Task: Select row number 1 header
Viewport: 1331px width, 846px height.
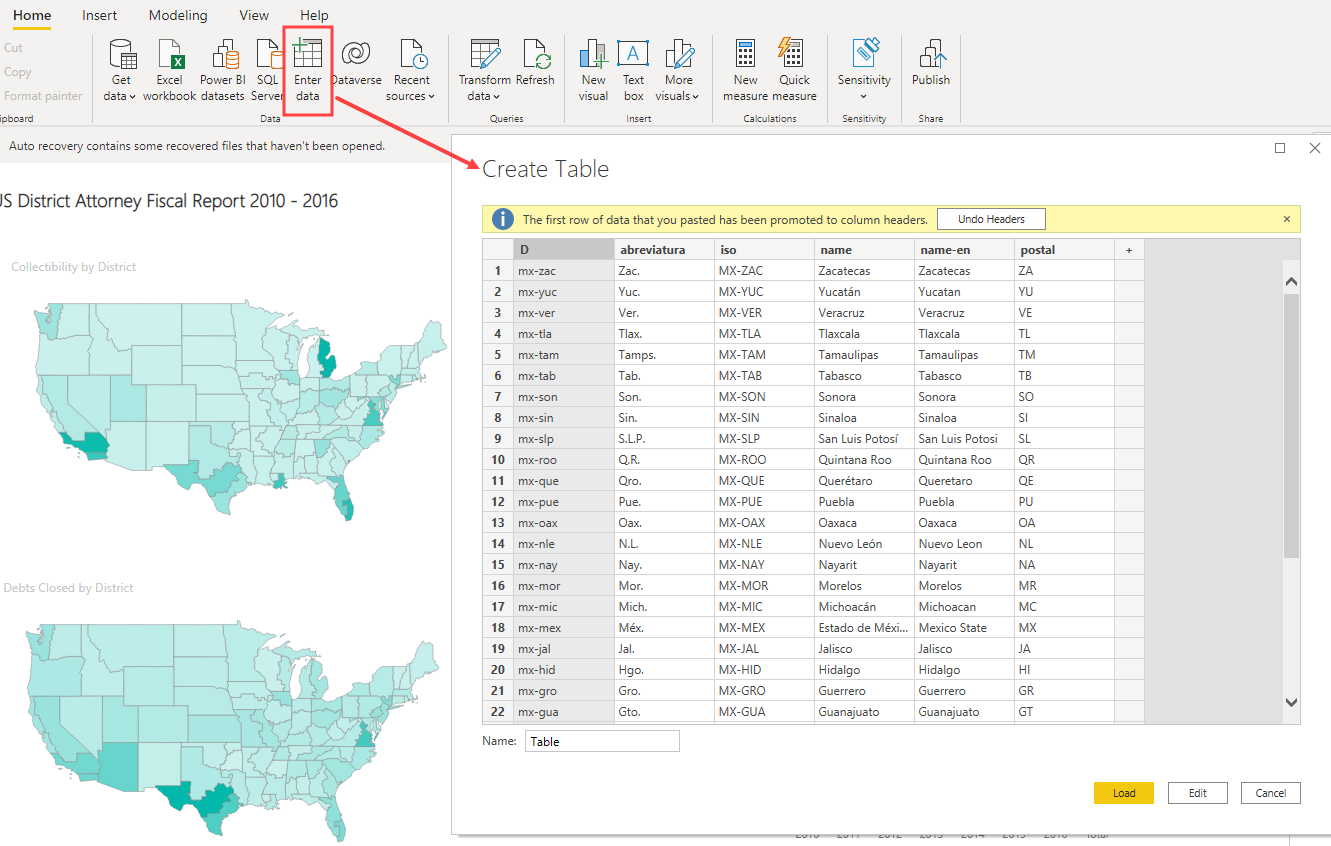Action: tap(497, 271)
